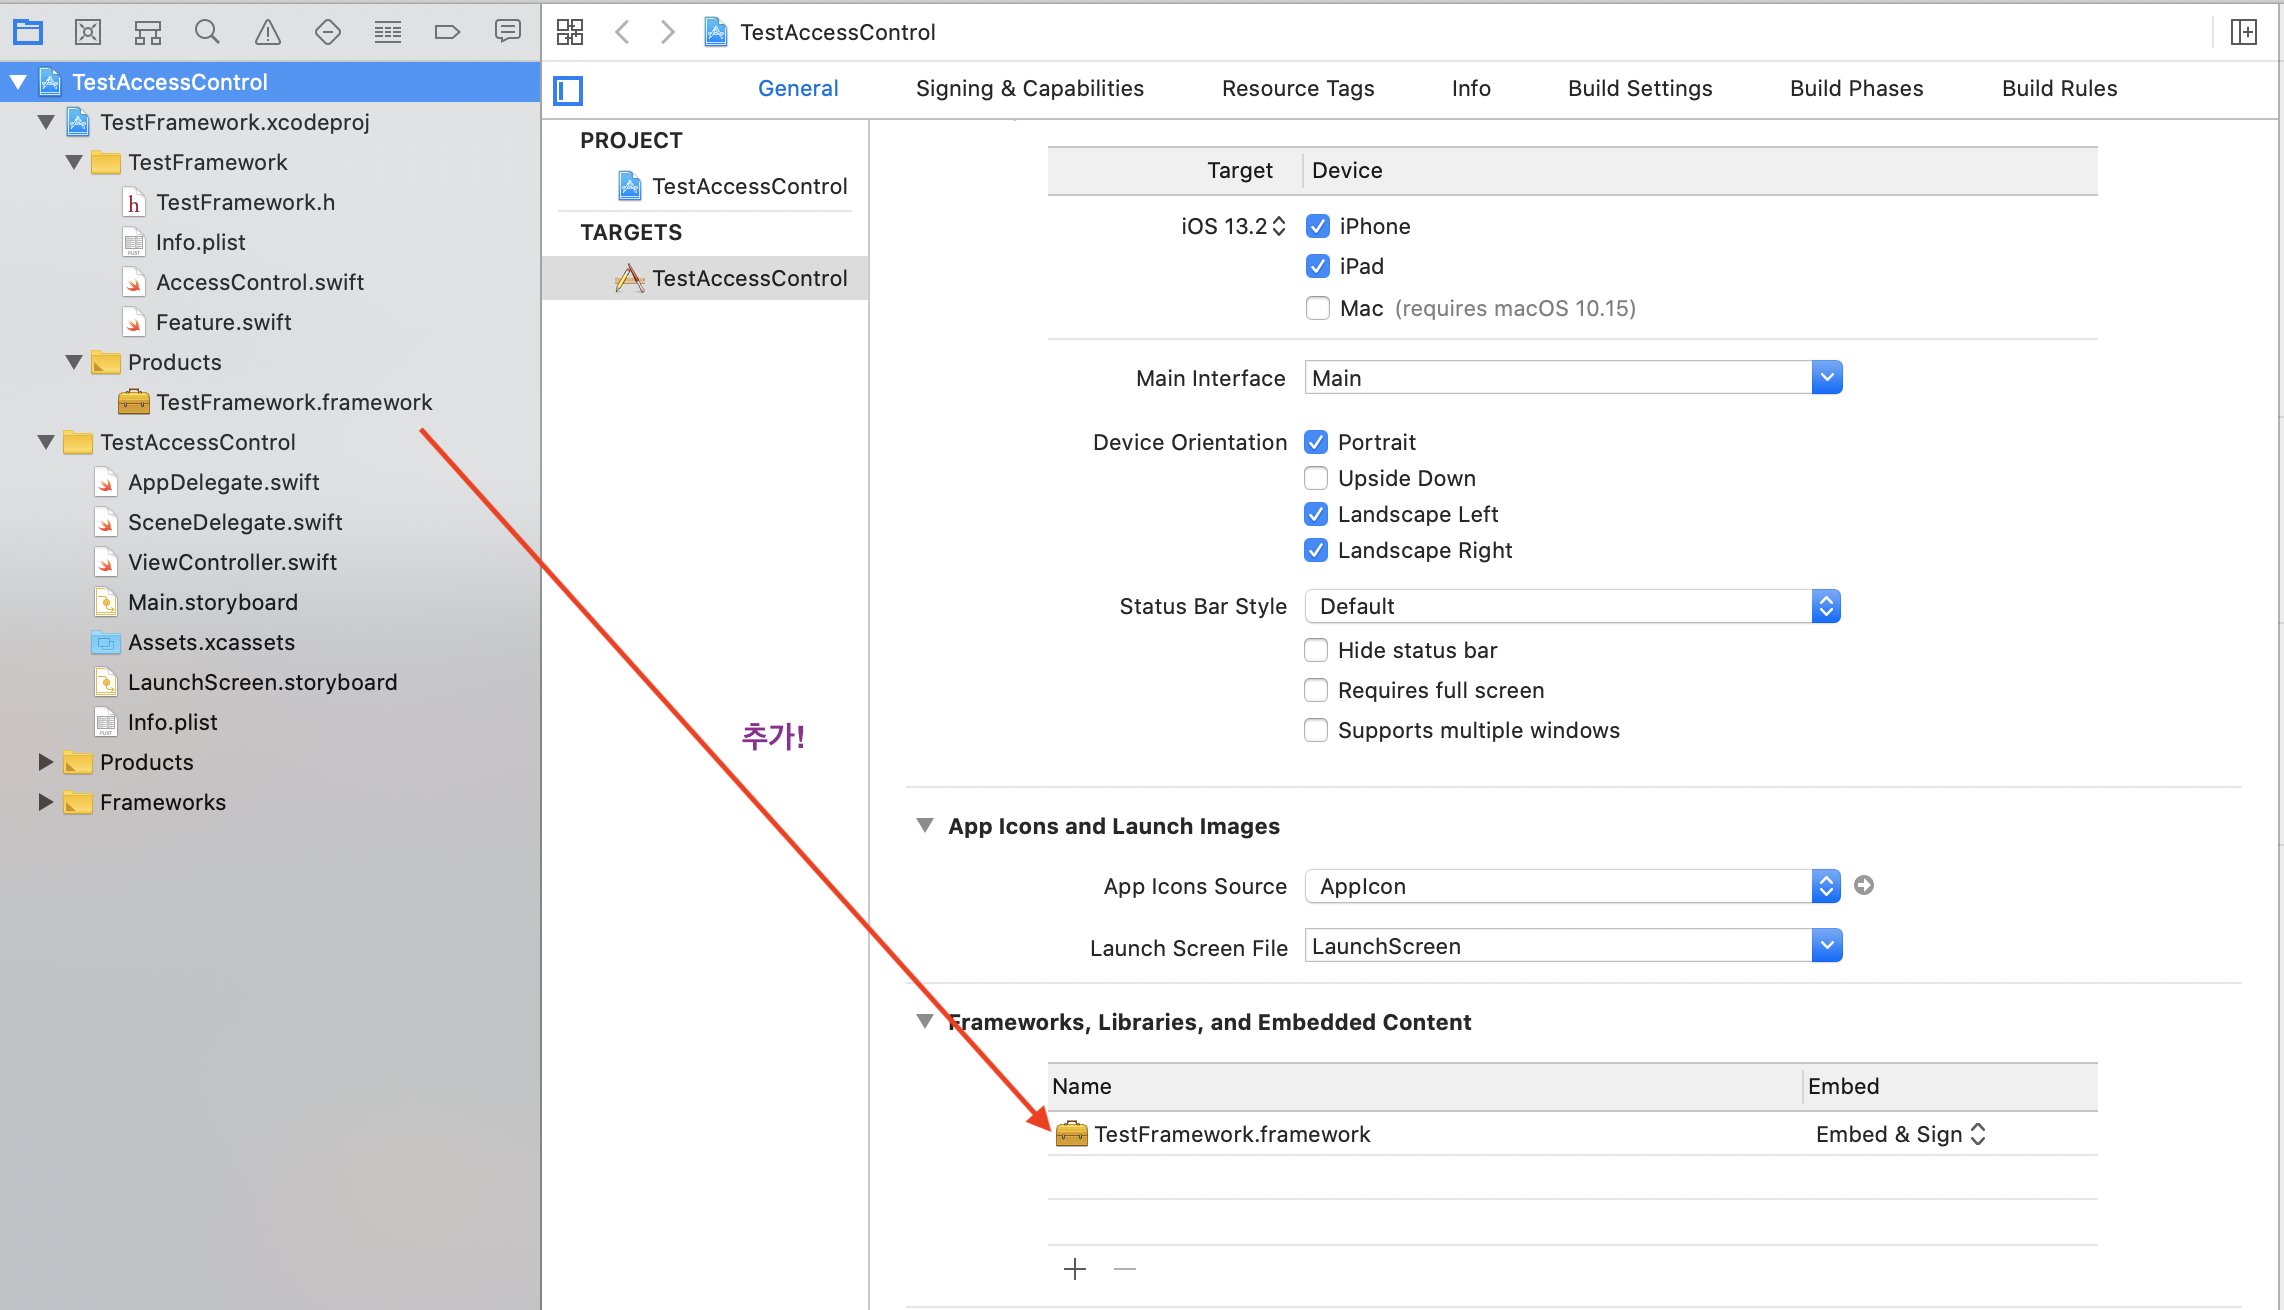Show the report navigator speech-bubble icon
Screen dimensions: 2284x1310
(508, 32)
